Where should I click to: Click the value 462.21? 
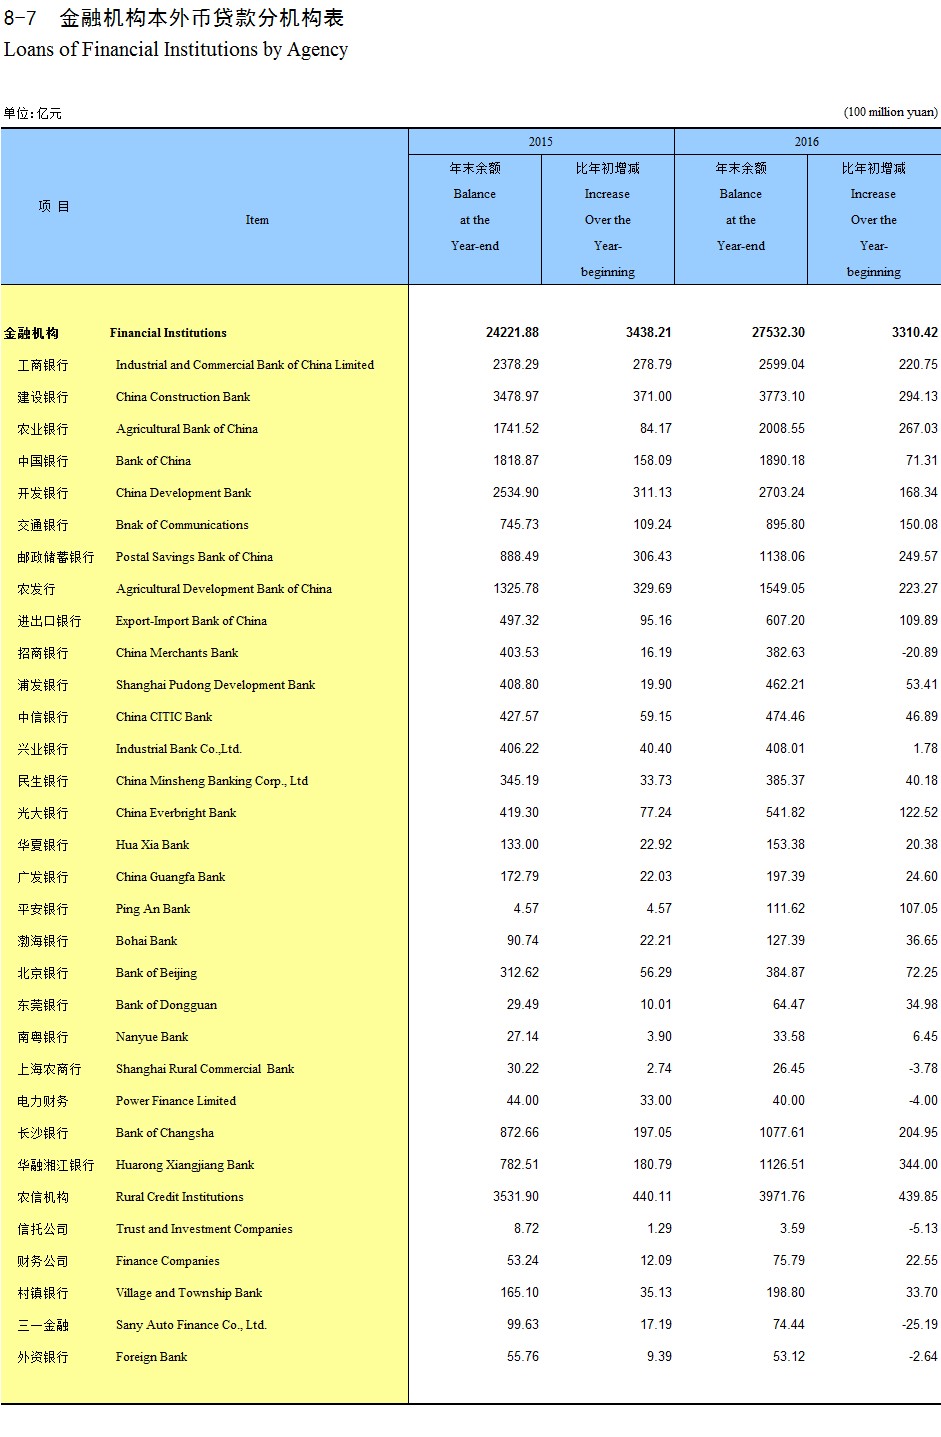[x=785, y=685]
